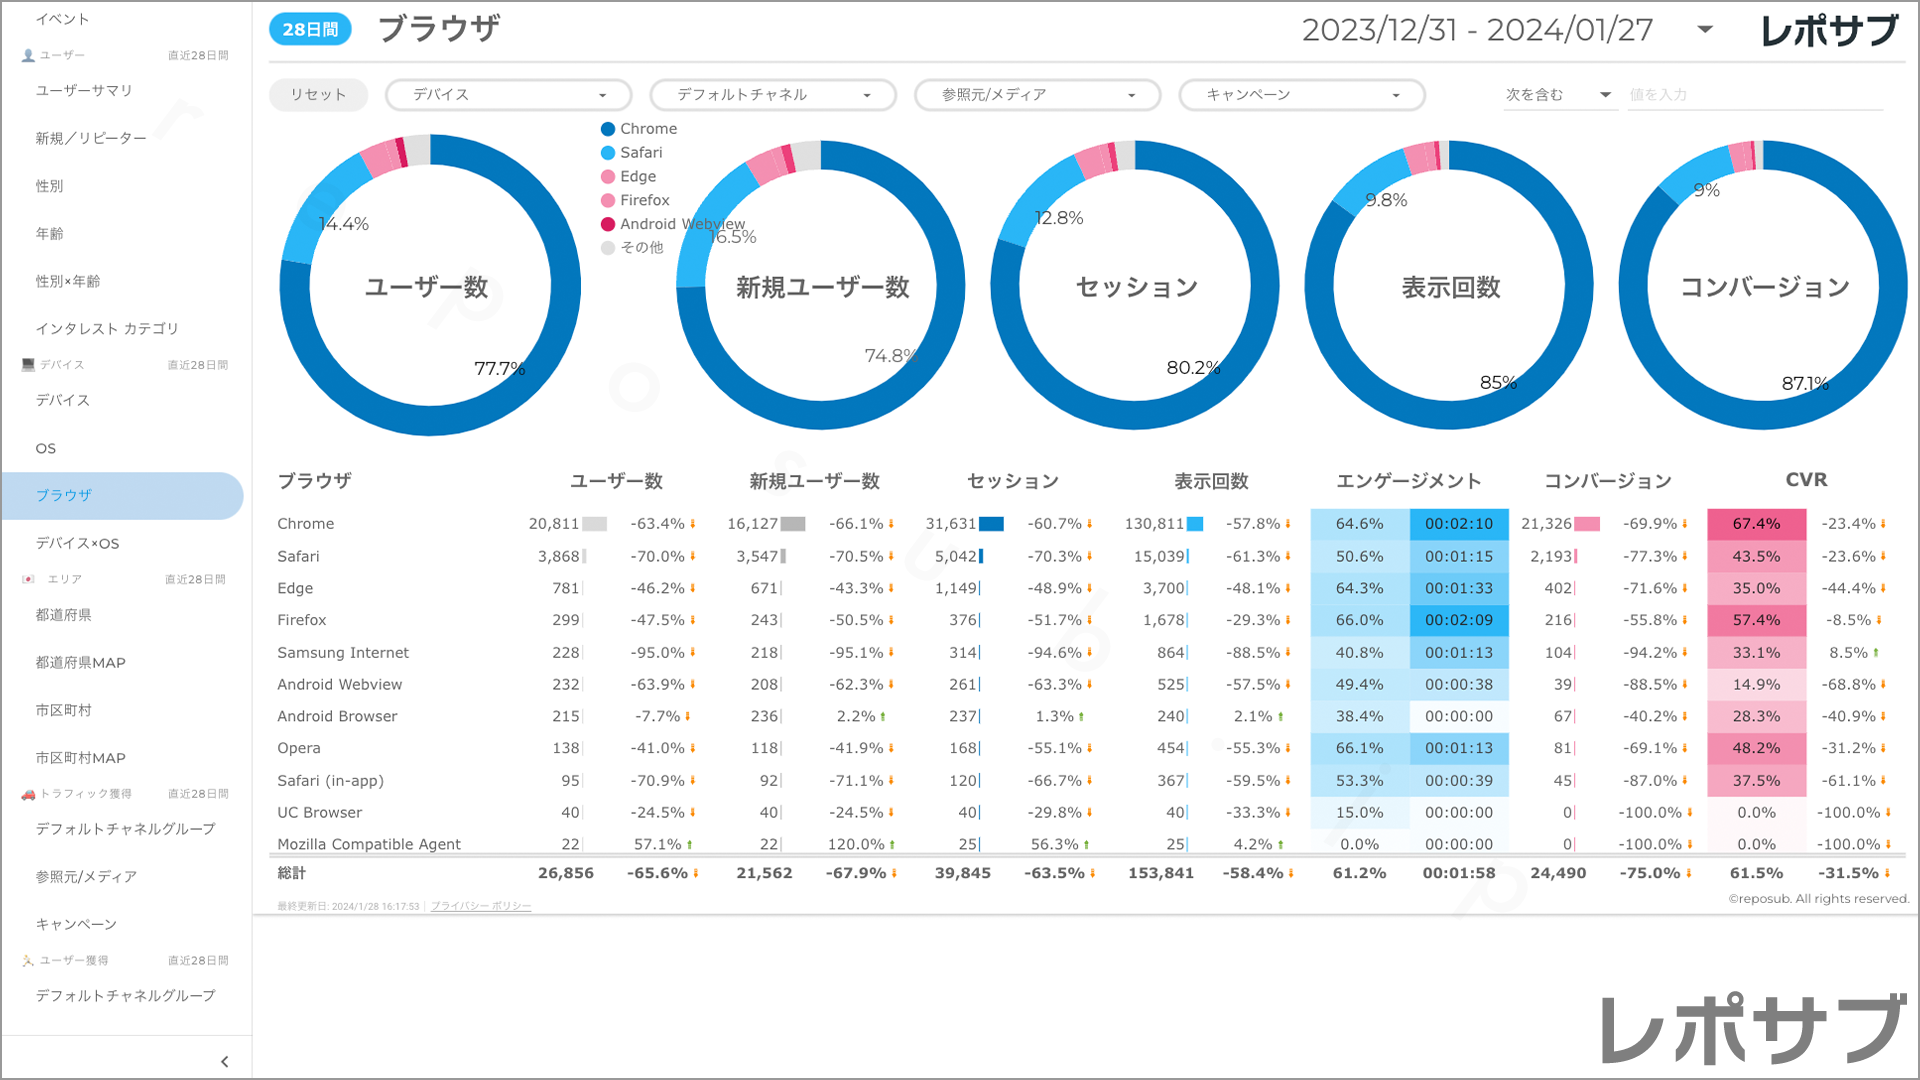Click the レポサブ logo at top right
The width and height of the screenshot is (1920, 1080).
1829,30
